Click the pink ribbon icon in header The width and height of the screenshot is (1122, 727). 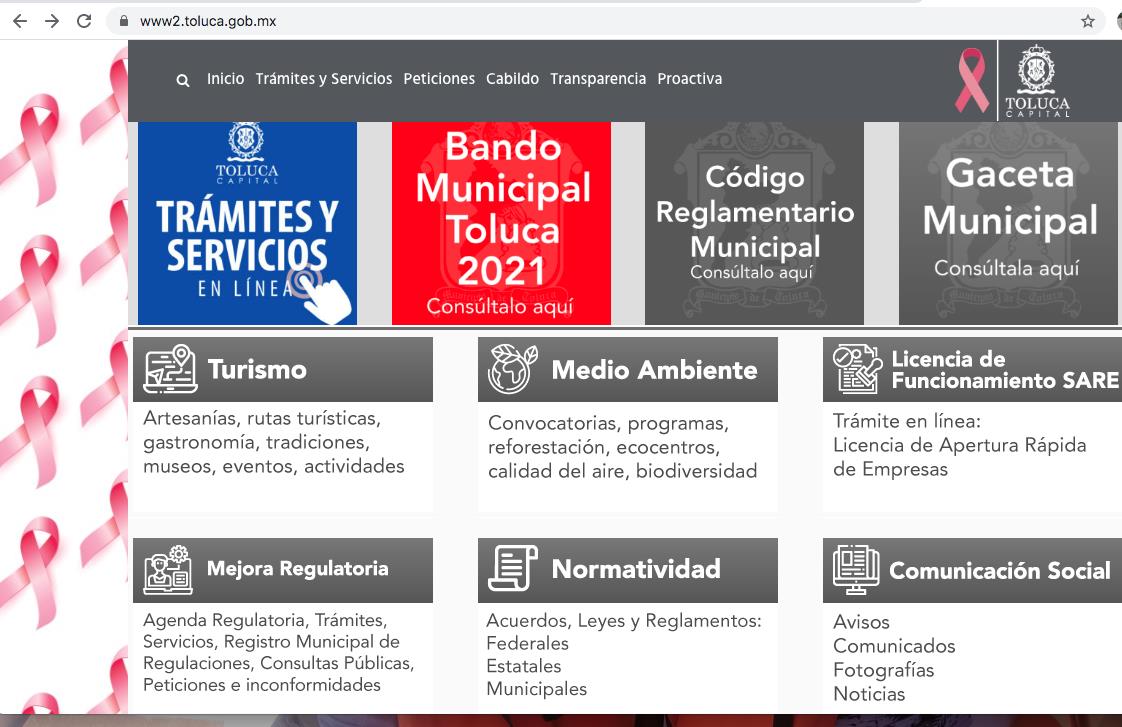(972, 80)
